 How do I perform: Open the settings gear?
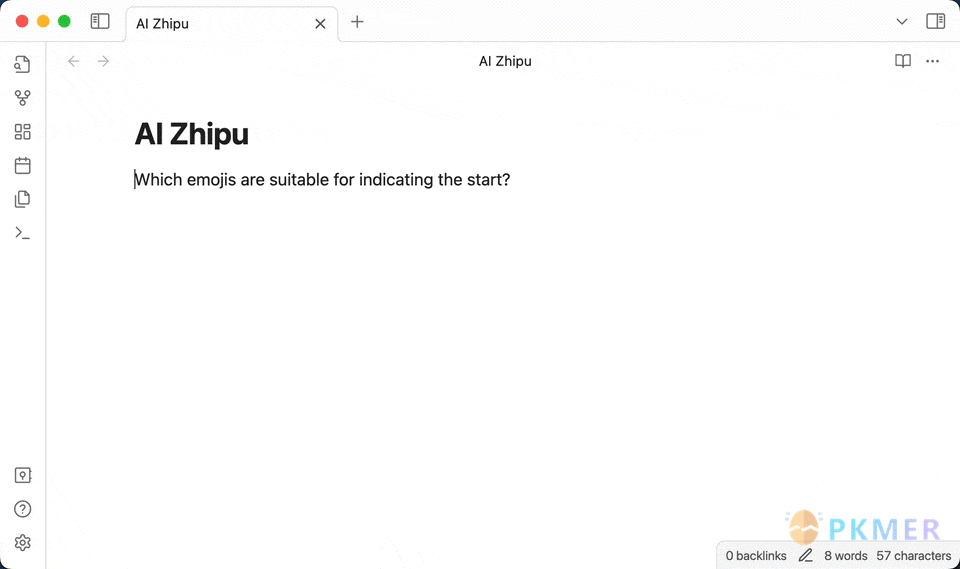[22, 543]
